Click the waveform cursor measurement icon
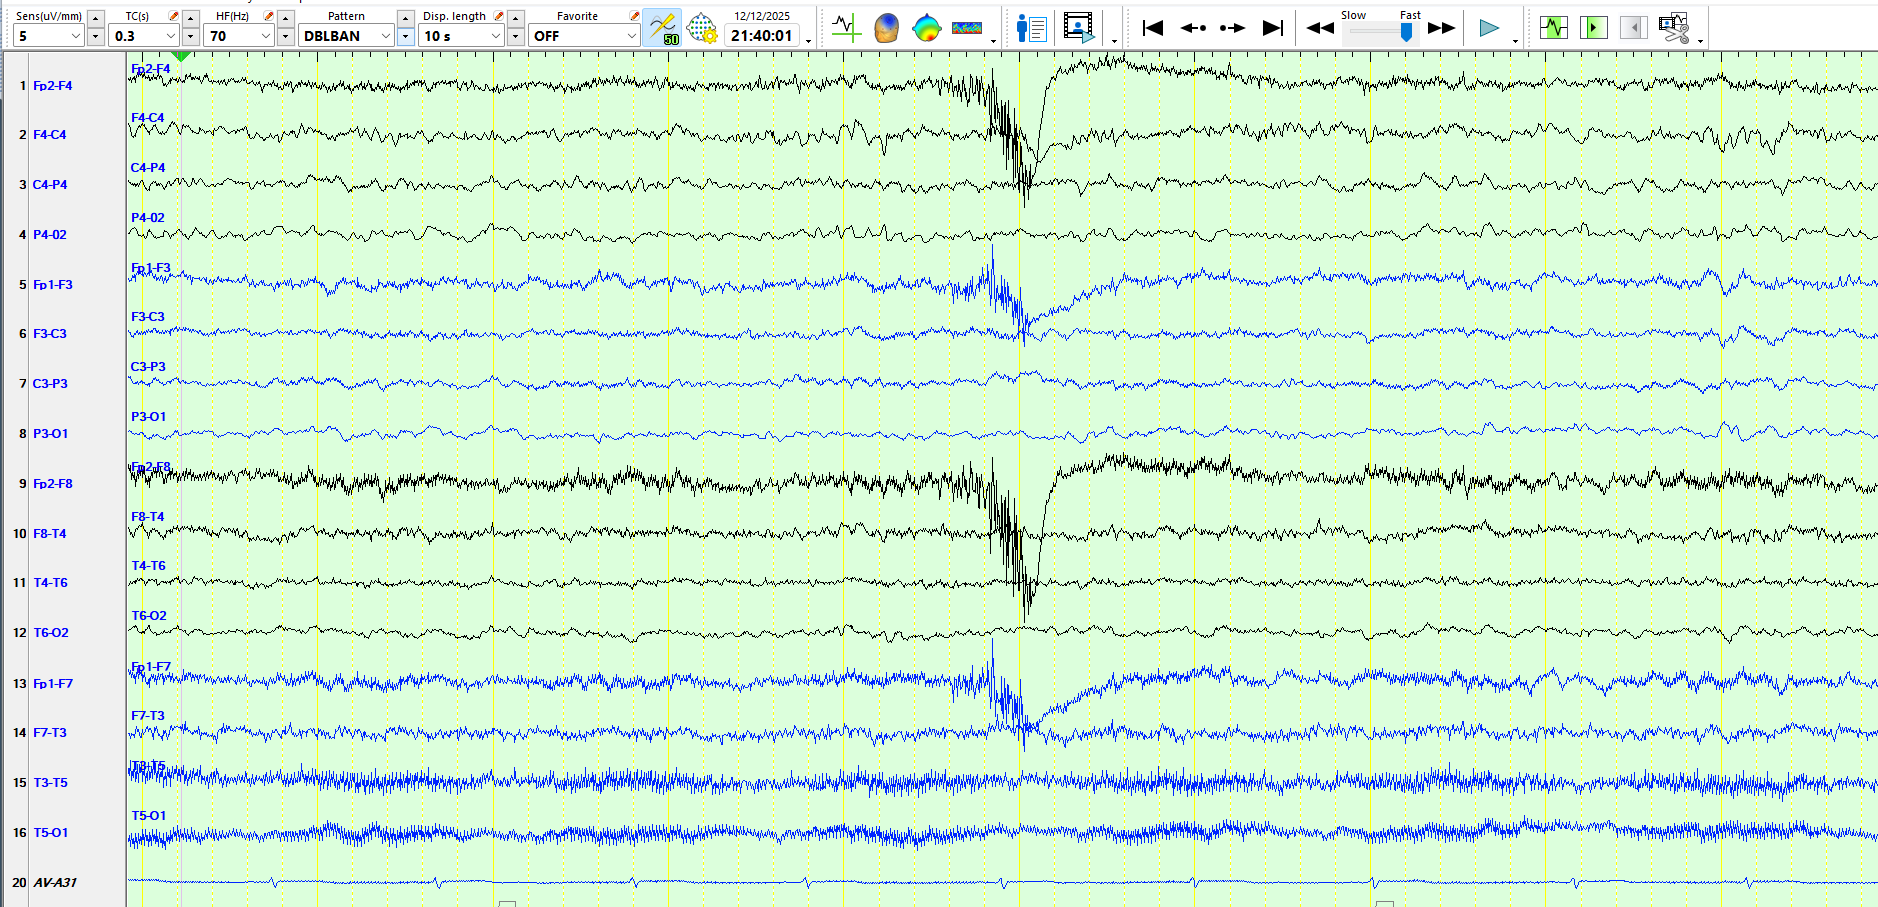The width and height of the screenshot is (1878, 907). (x=846, y=28)
